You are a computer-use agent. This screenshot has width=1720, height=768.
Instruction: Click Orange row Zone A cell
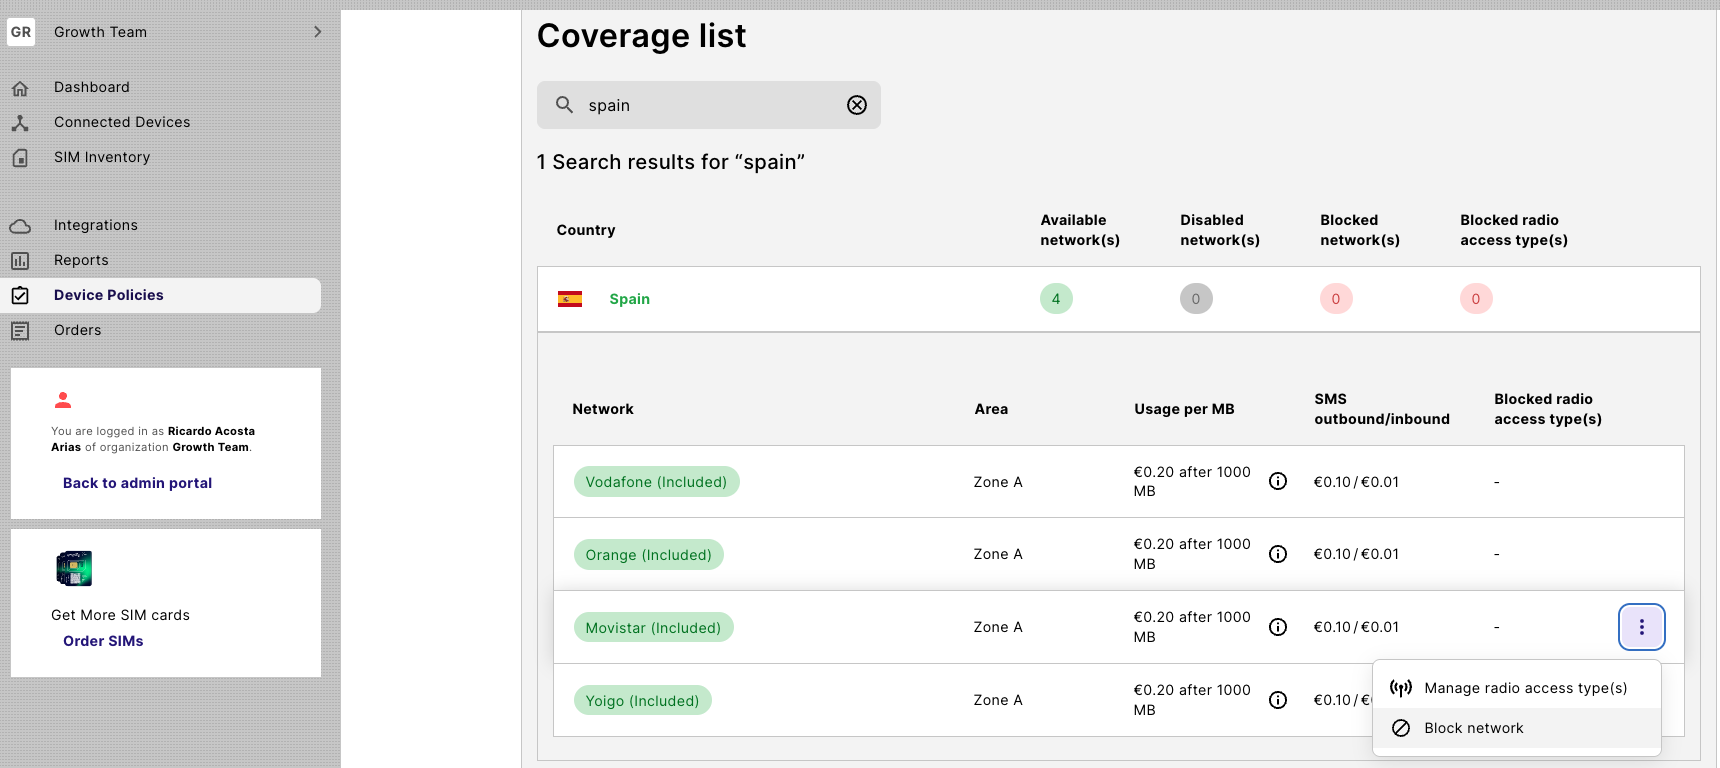click(998, 554)
